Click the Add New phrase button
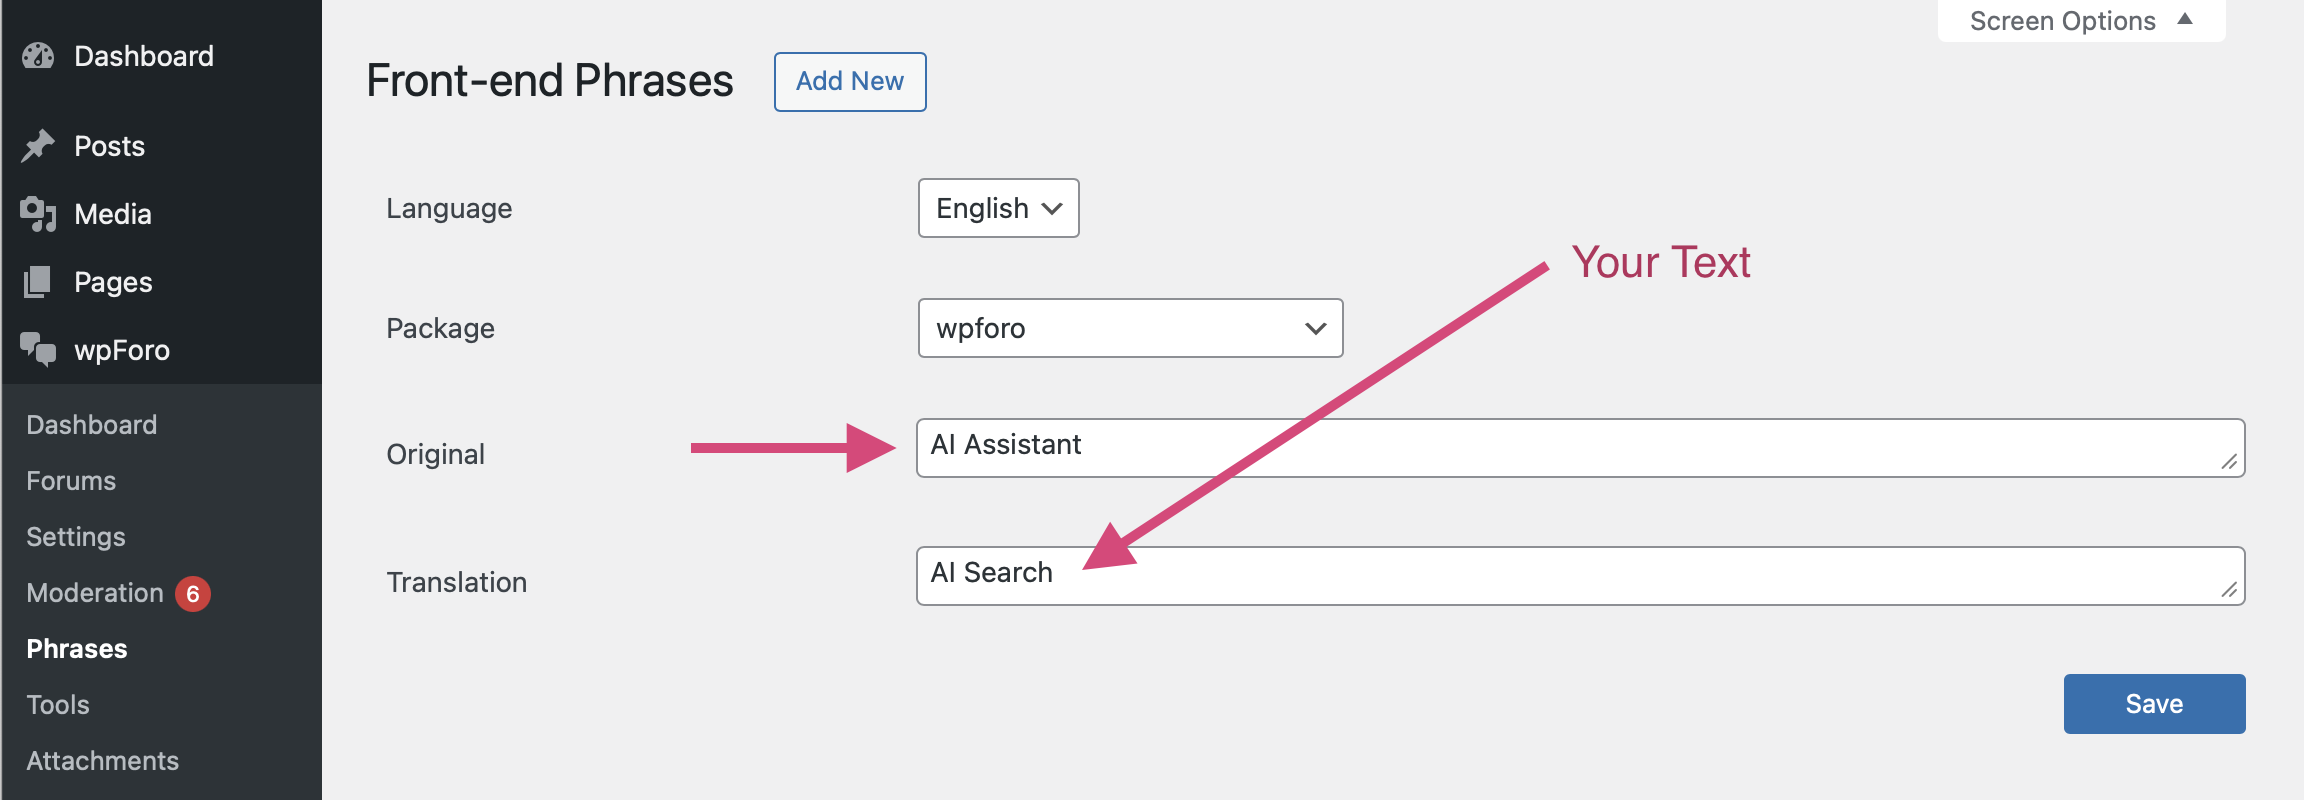 (850, 82)
